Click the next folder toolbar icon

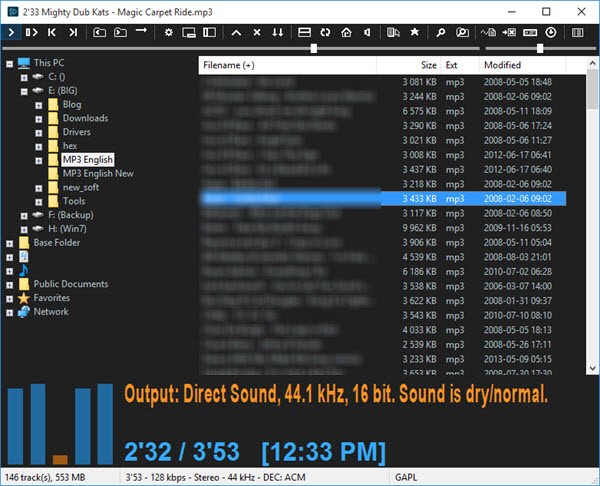point(121,33)
